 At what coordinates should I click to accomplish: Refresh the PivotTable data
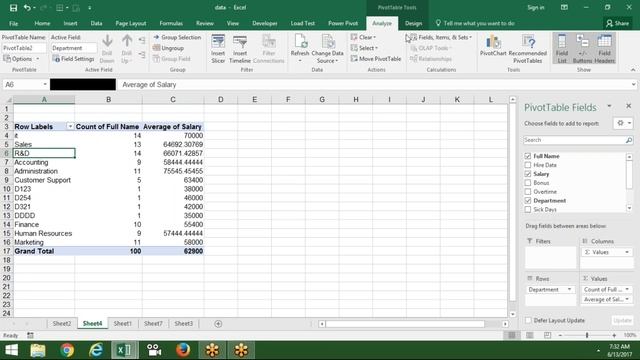pos(300,49)
